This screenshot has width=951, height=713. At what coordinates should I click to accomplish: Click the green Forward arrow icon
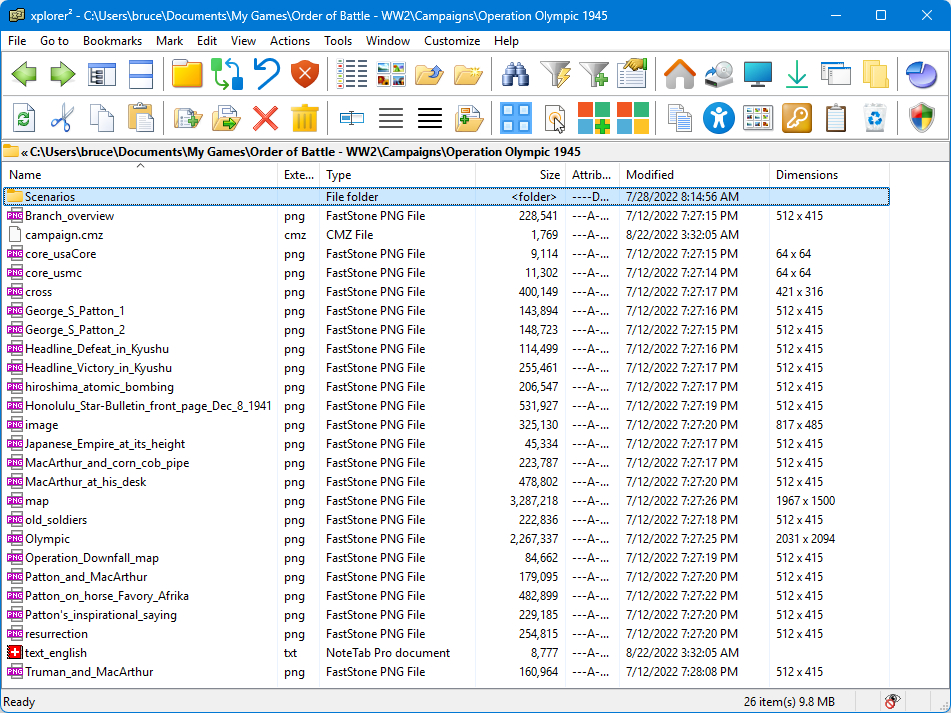[62, 74]
